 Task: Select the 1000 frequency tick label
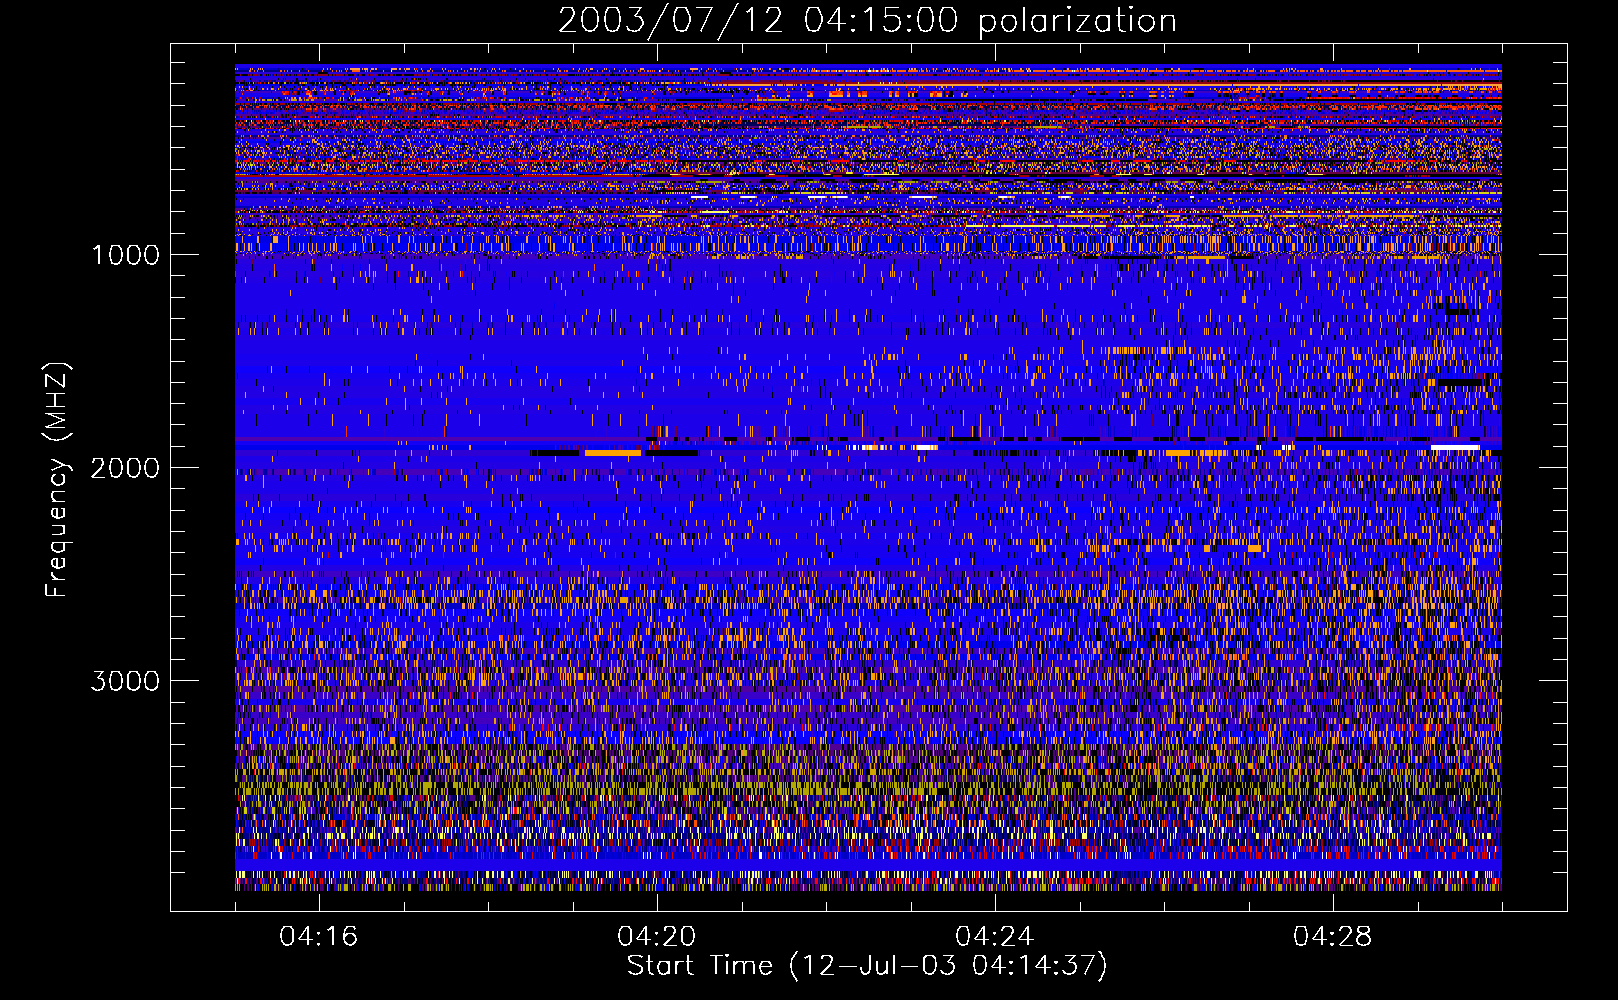click(125, 255)
